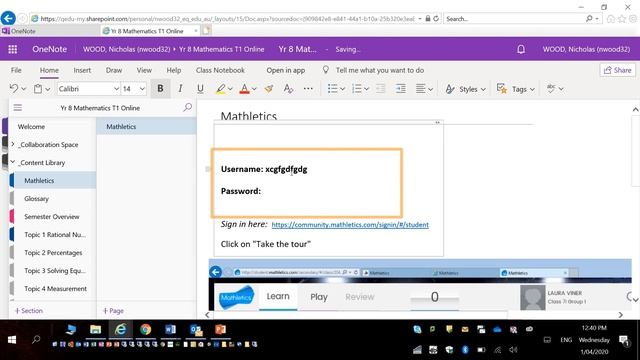Select the Welcome section

31,127
